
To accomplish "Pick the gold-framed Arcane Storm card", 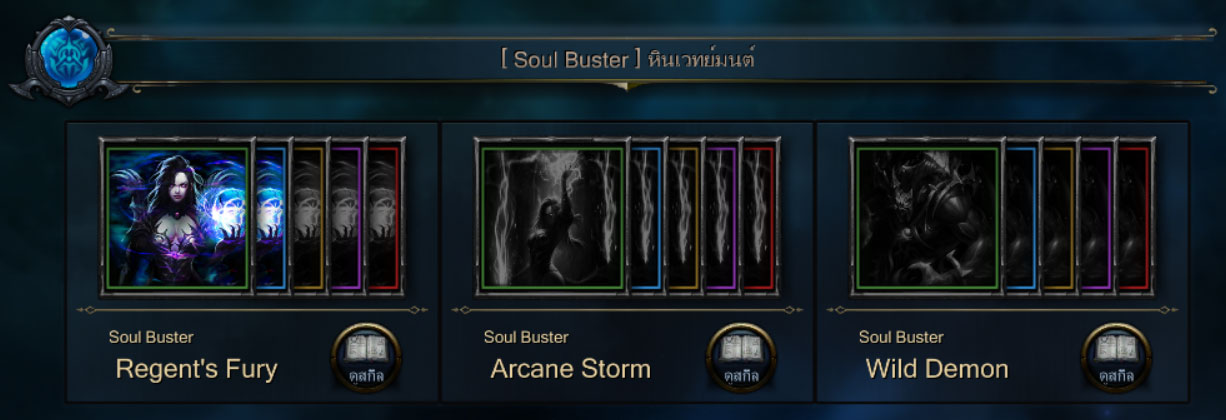I will tap(684, 219).
